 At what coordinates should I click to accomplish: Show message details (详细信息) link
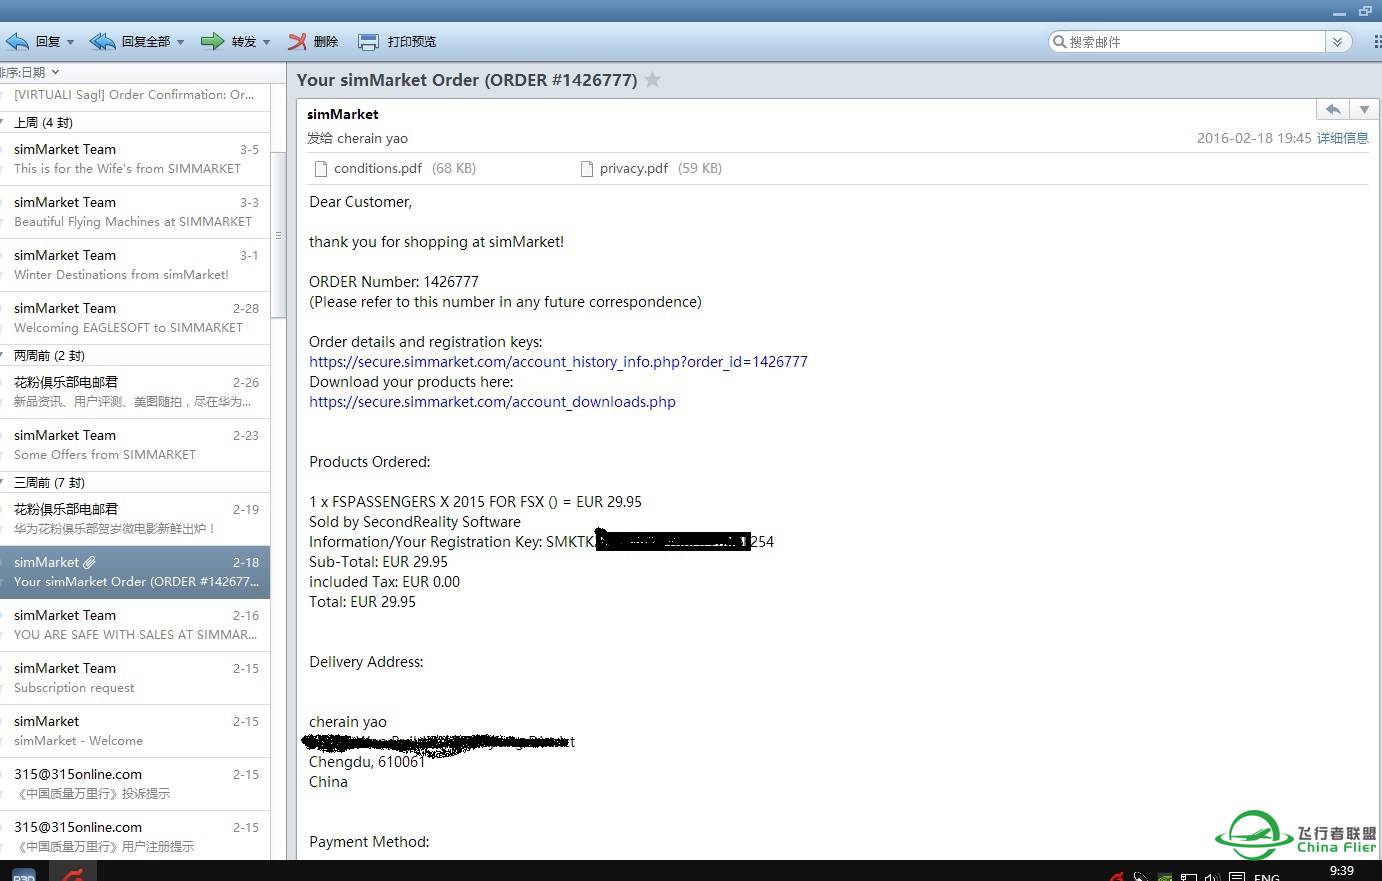coord(1343,138)
